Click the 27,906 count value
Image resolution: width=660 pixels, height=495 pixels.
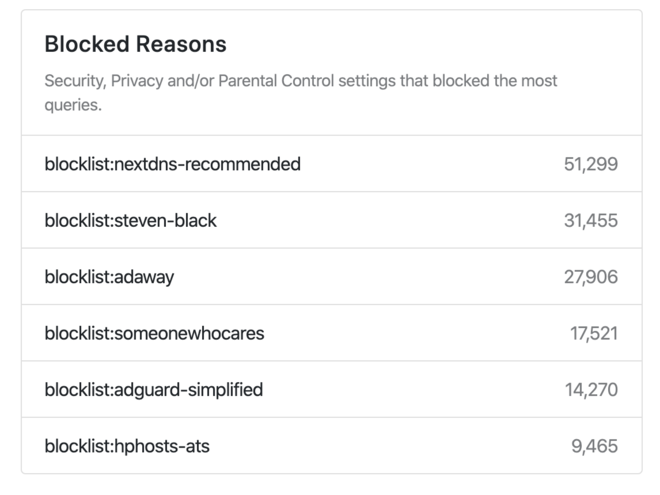coord(590,277)
